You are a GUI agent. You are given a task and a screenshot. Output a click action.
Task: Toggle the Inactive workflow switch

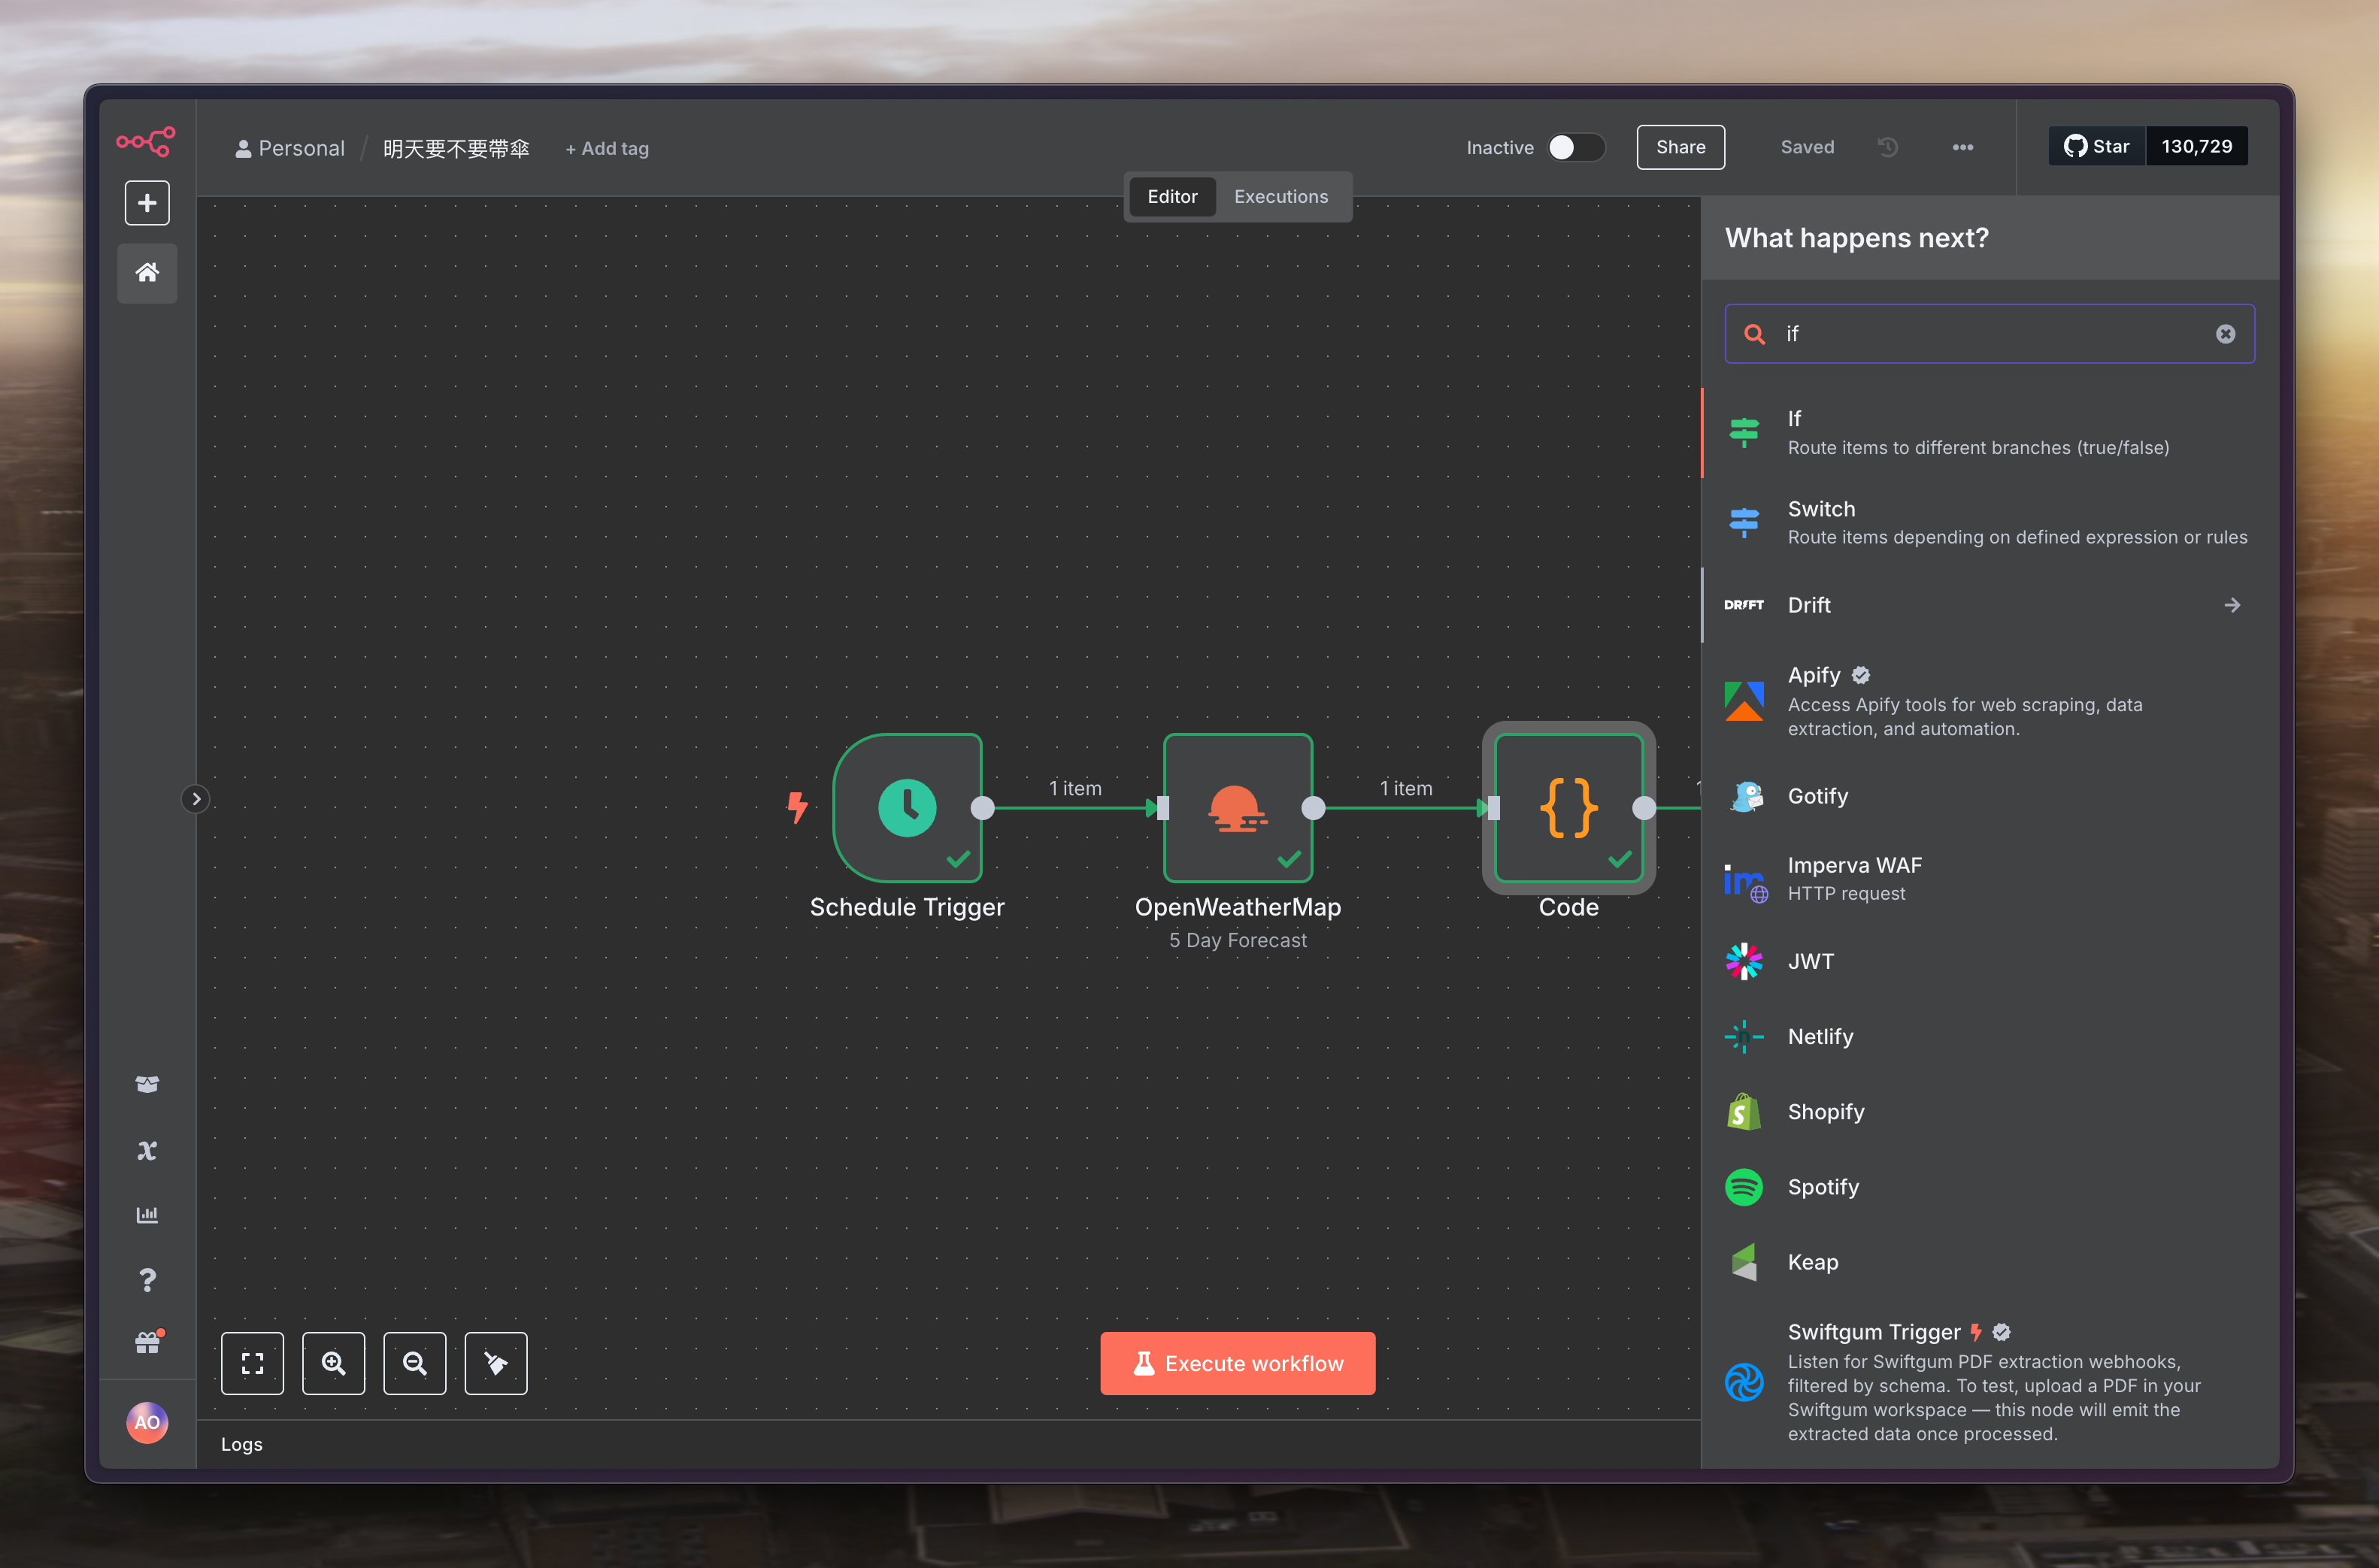[x=1575, y=148]
